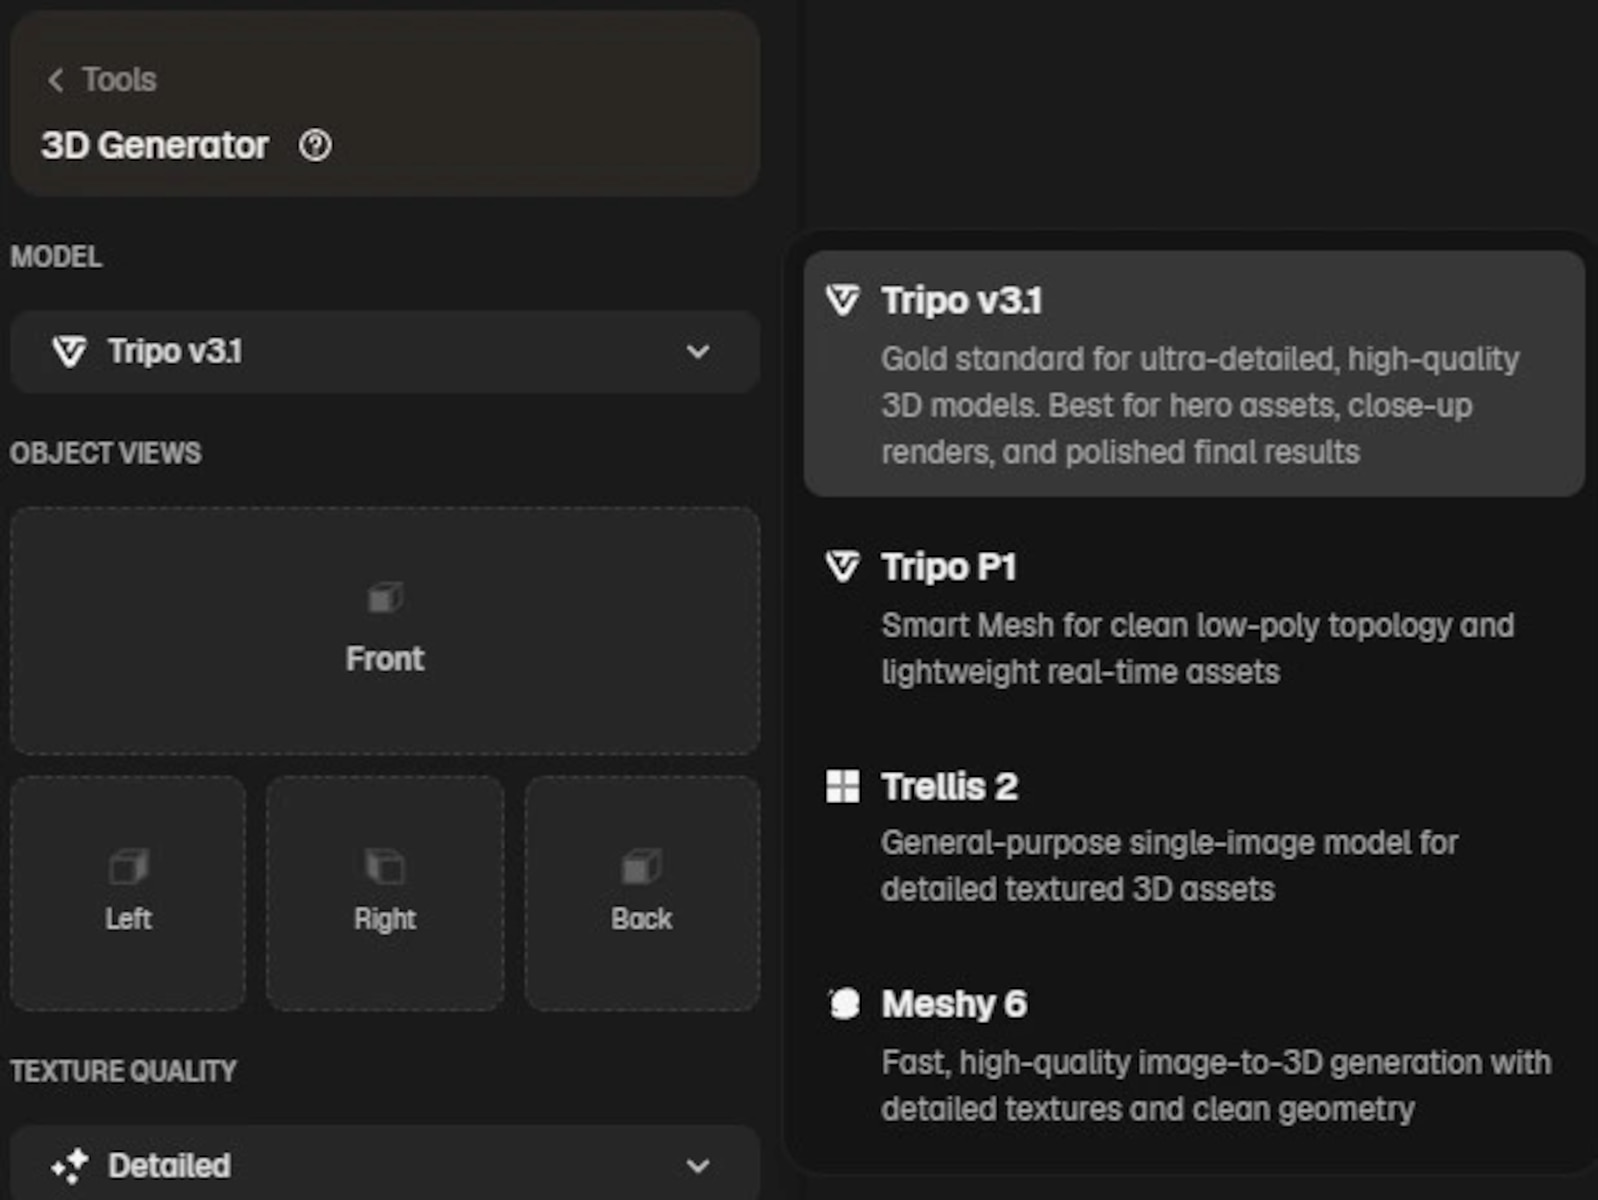Upload an image to the Left view slot

click(x=128, y=893)
